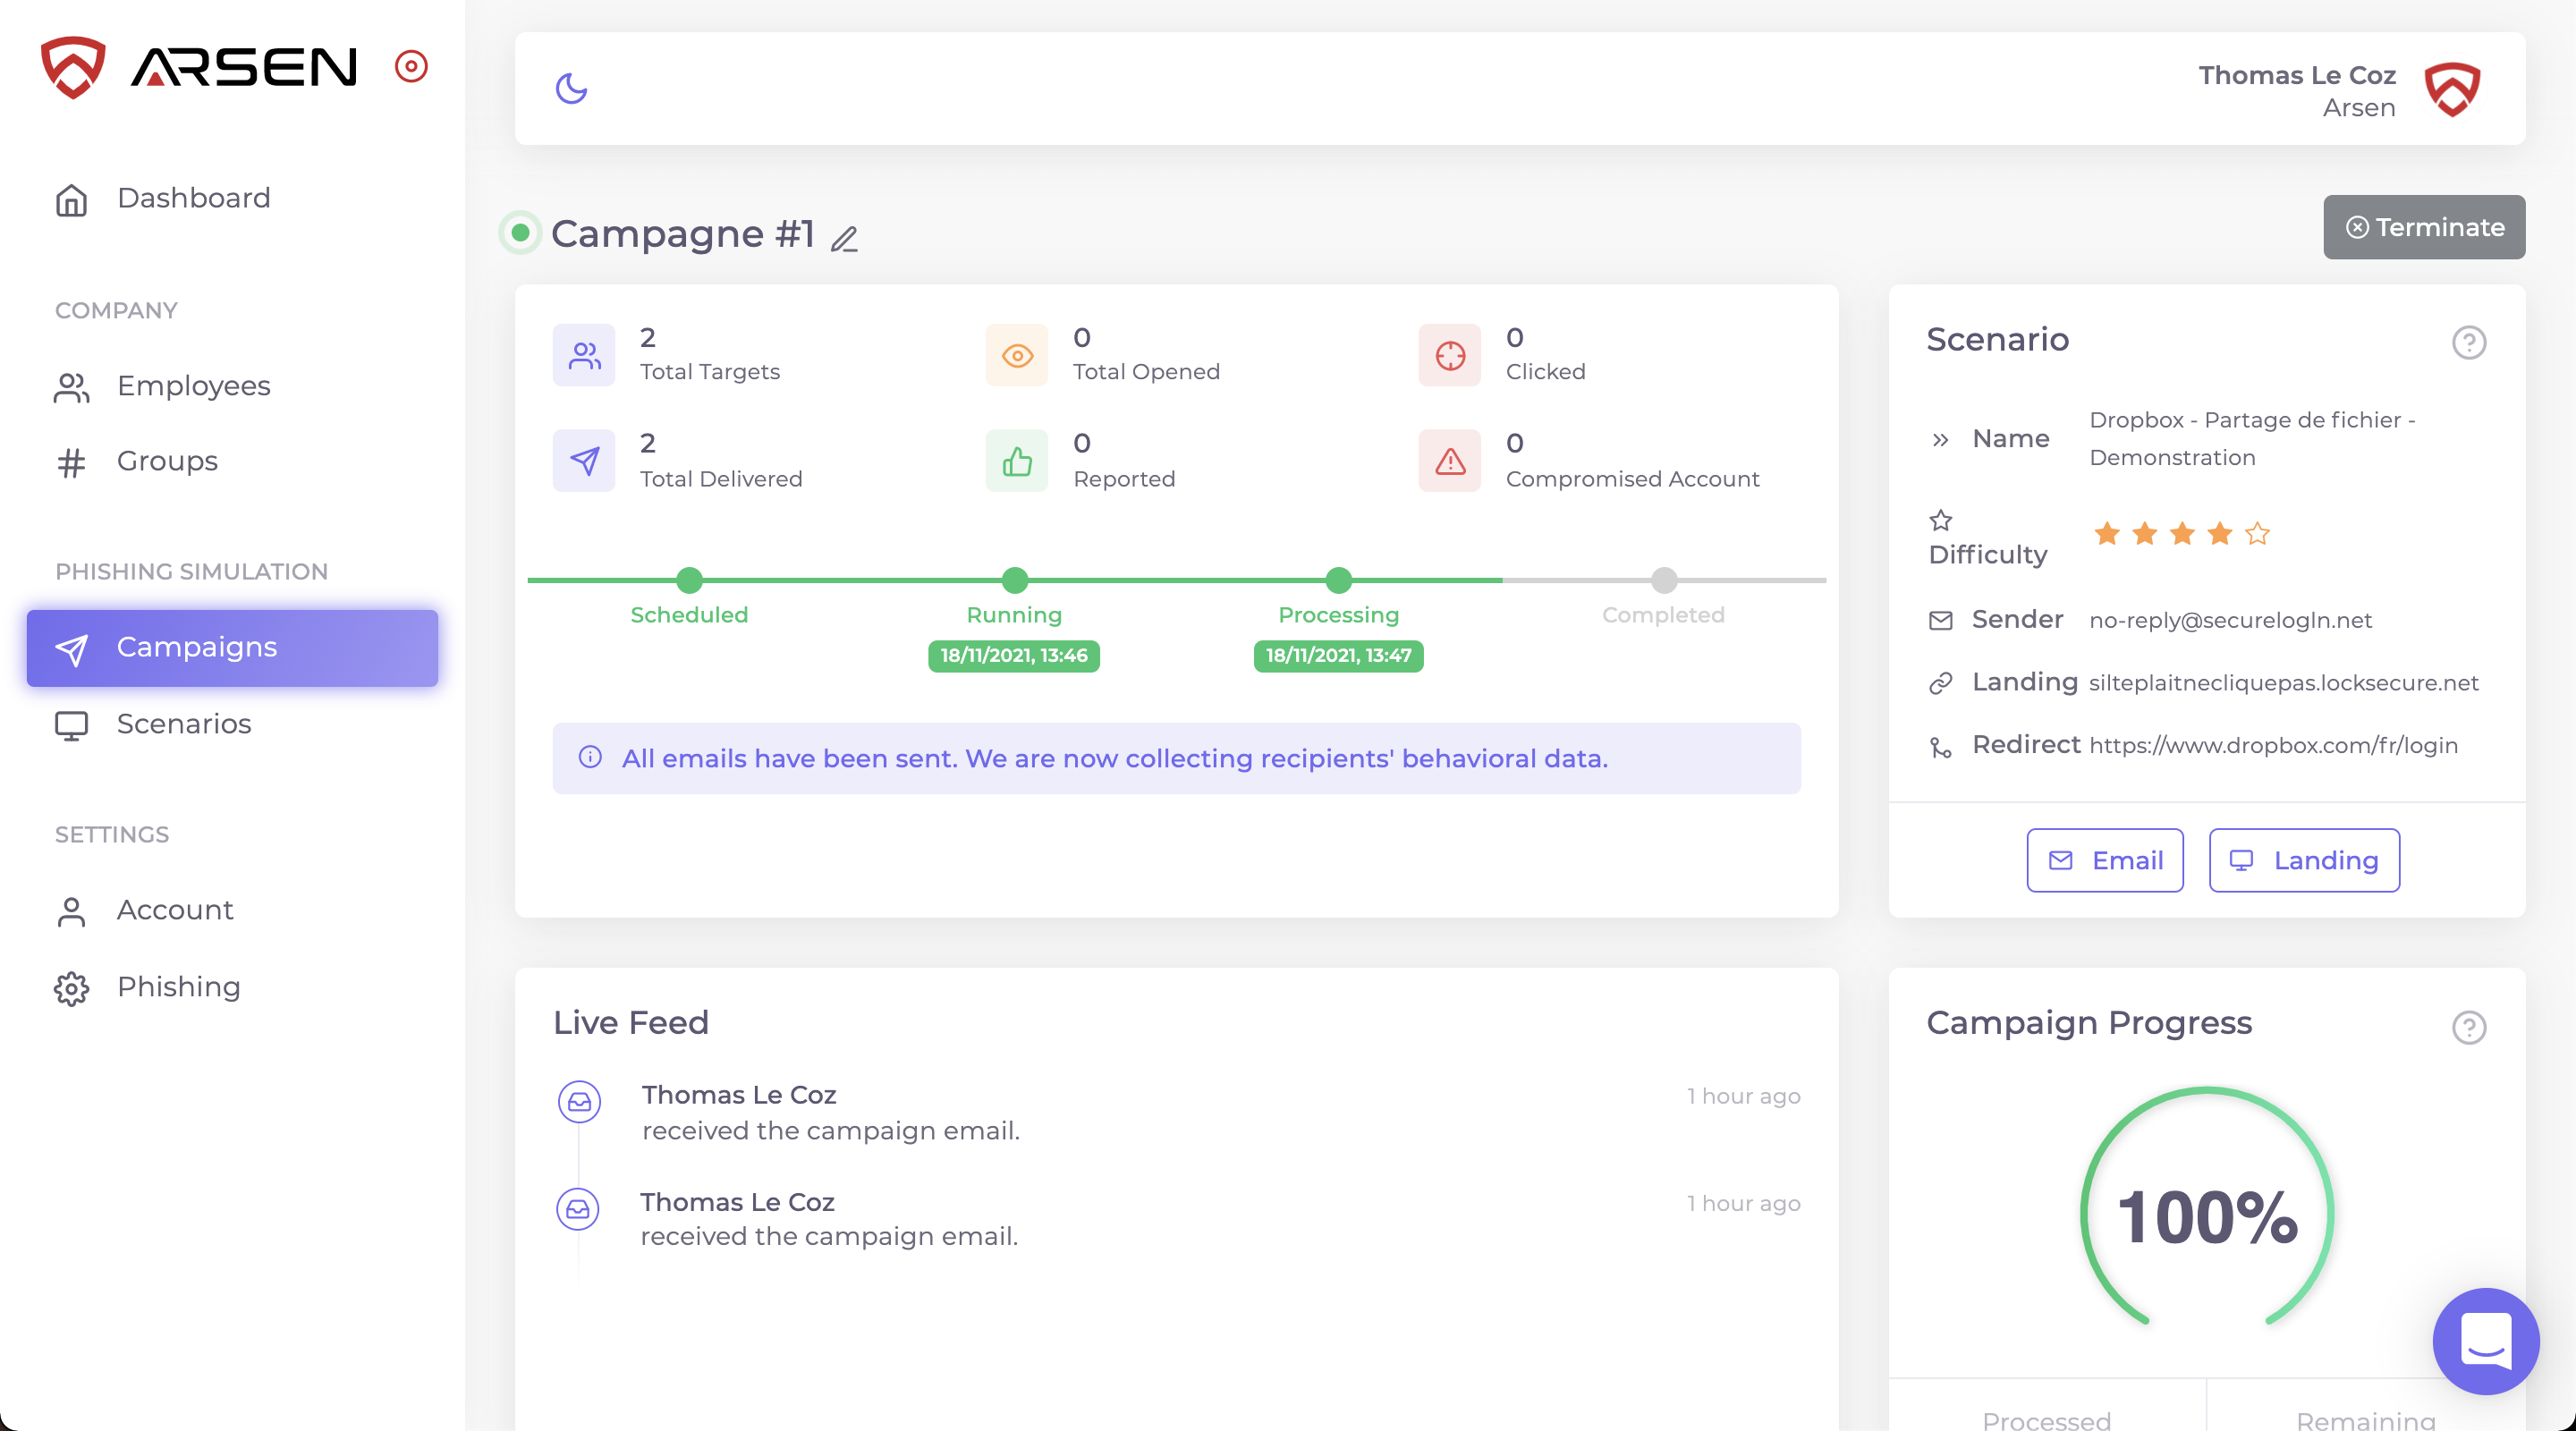Terminate the running campaign

(2423, 227)
